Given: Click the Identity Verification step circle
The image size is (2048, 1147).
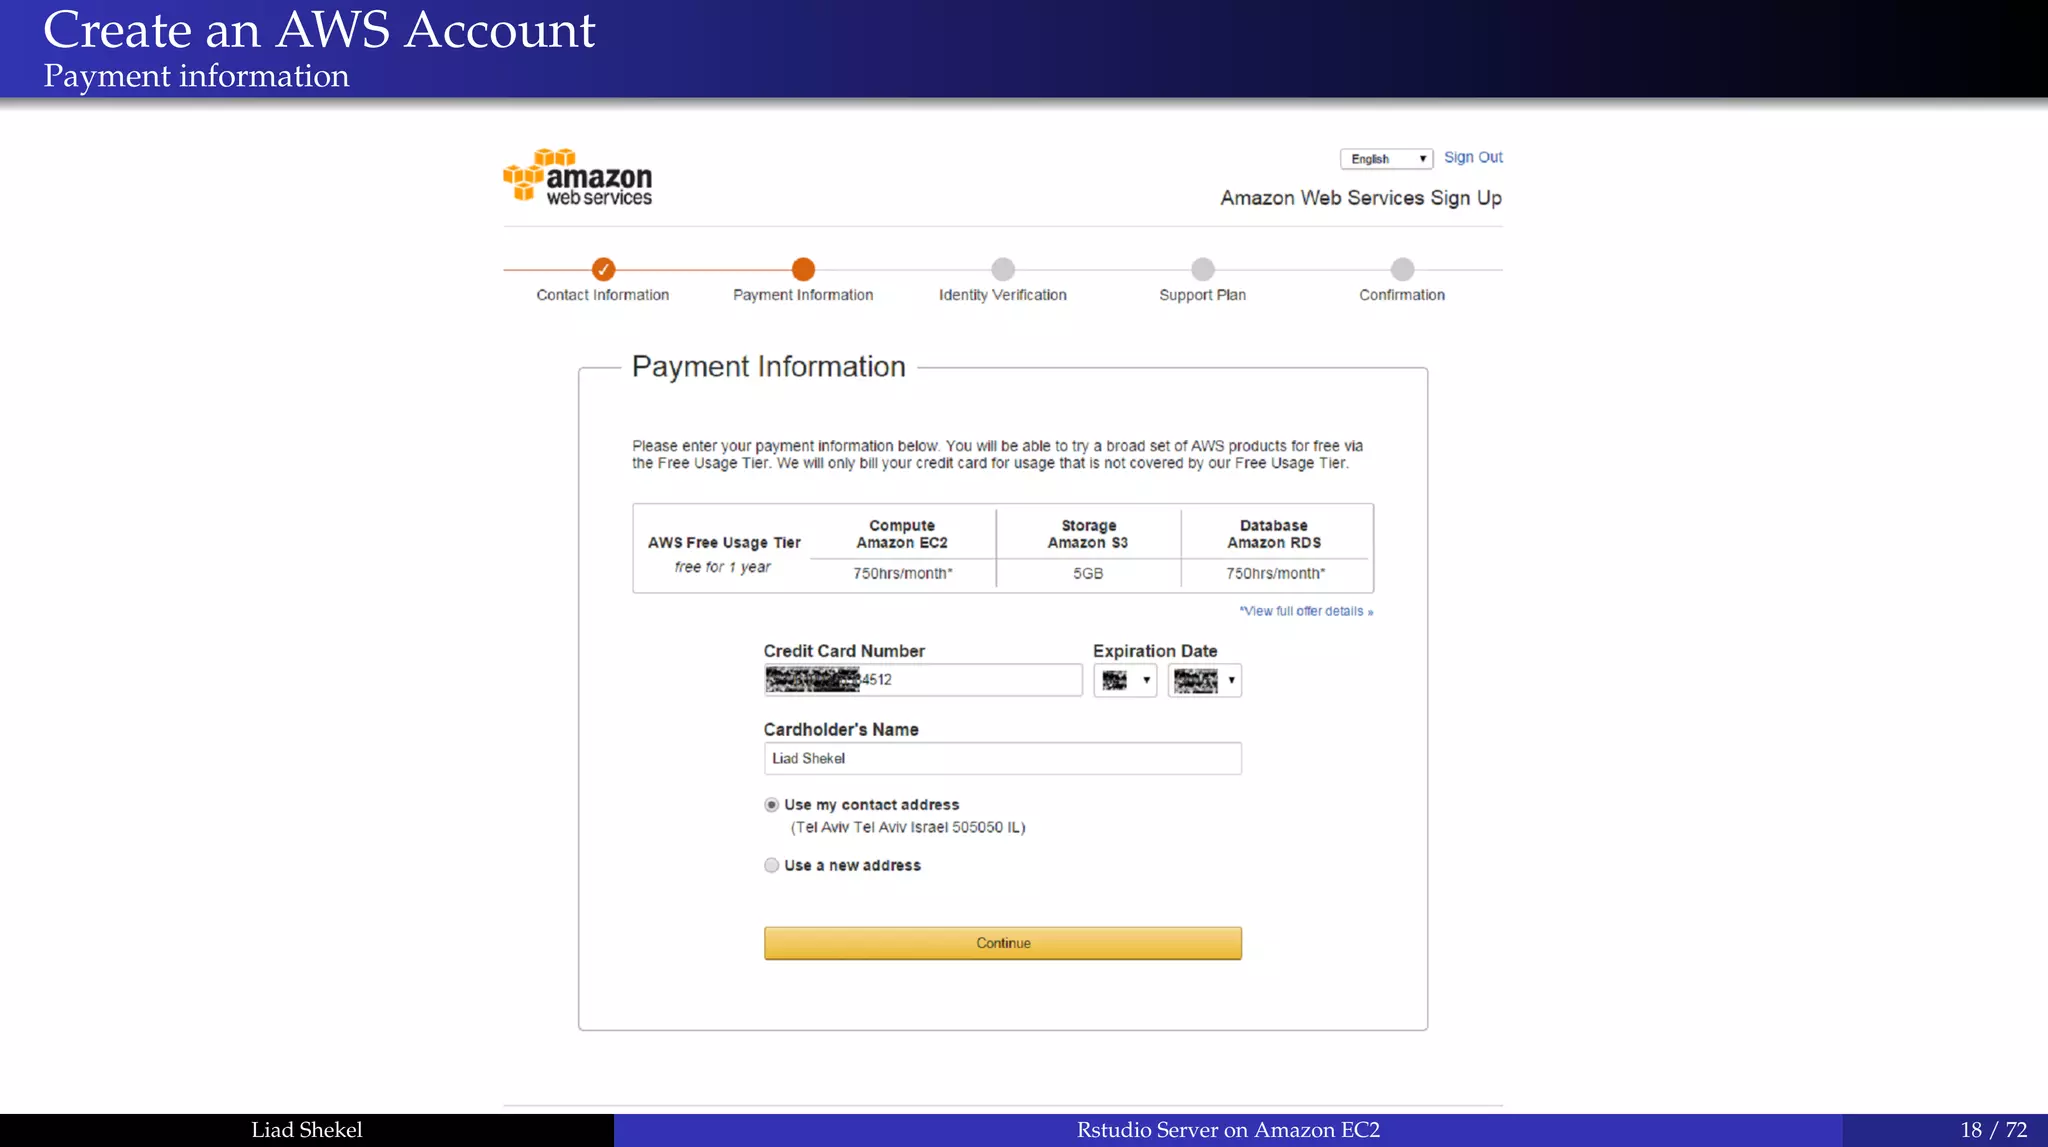Looking at the screenshot, I should pyautogui.click(x=1003, y=269).
